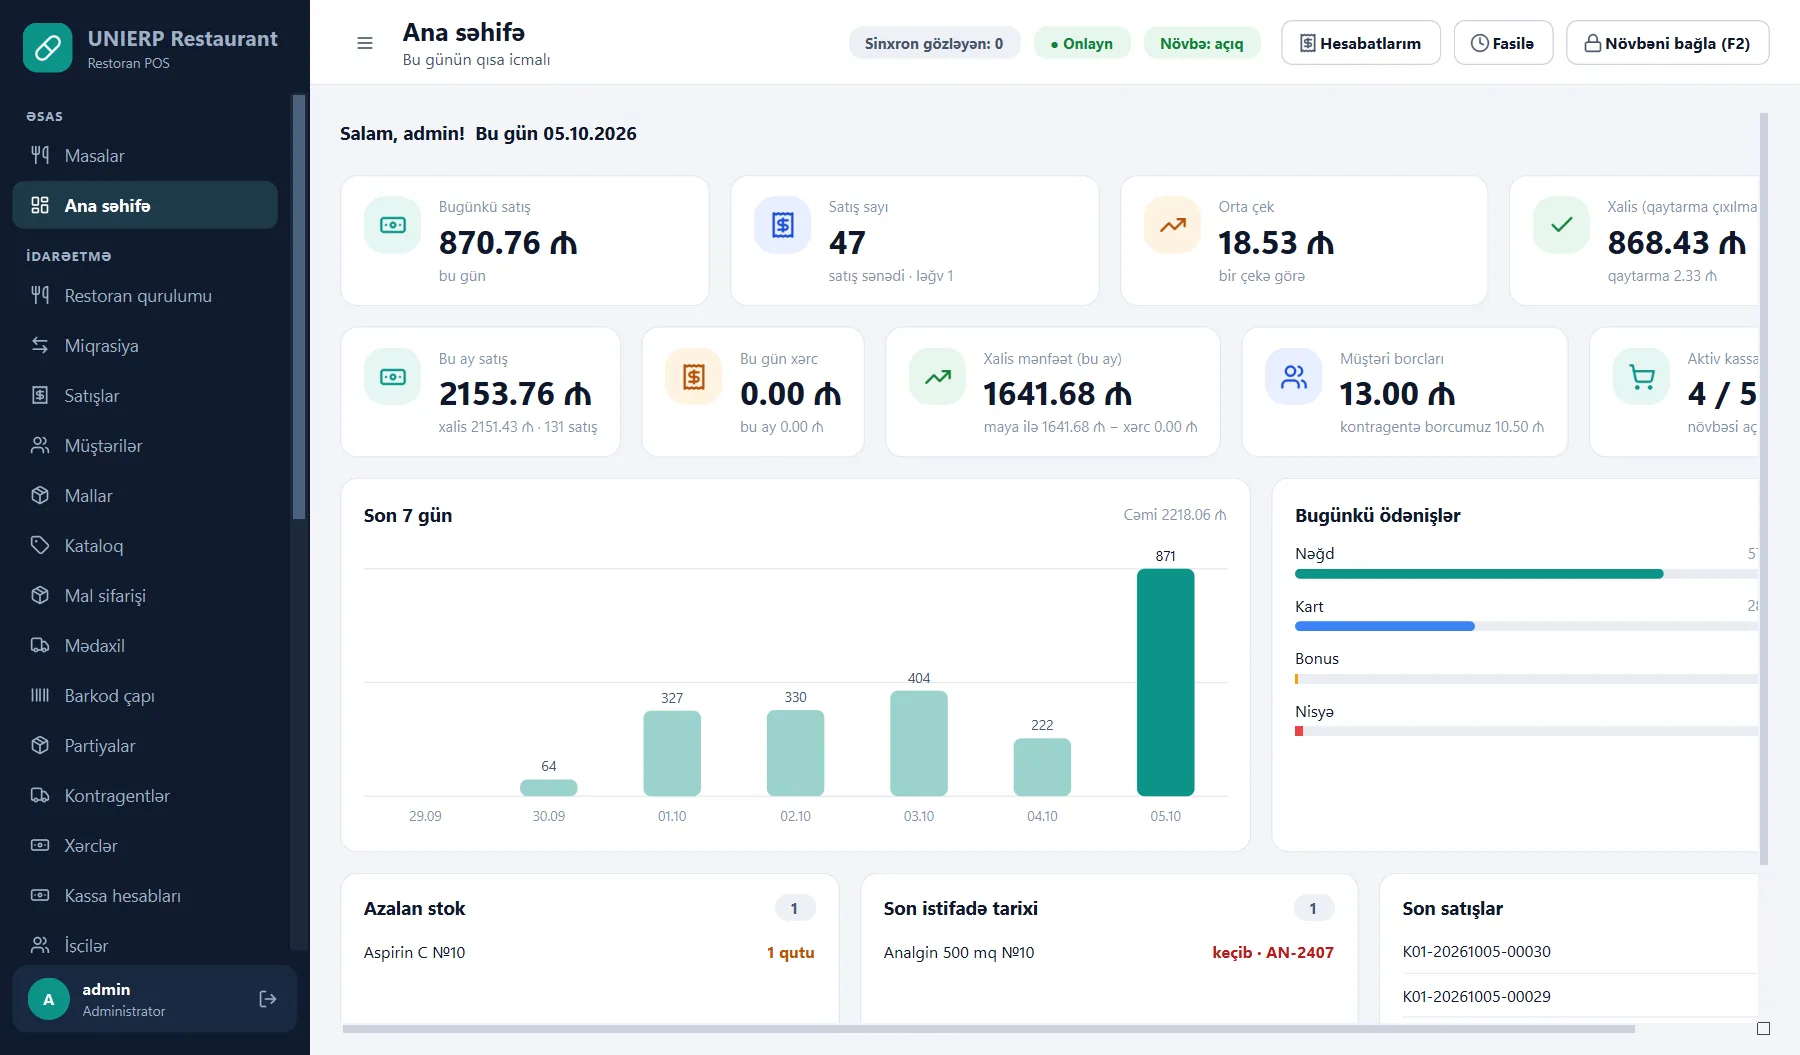Click the Müştəri borcları people icon
The image size is (1800, 1055).
1294,377
